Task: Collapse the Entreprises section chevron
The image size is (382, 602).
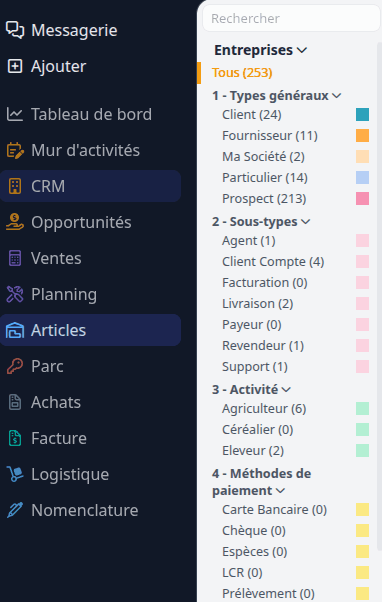Action: point(302,50)
